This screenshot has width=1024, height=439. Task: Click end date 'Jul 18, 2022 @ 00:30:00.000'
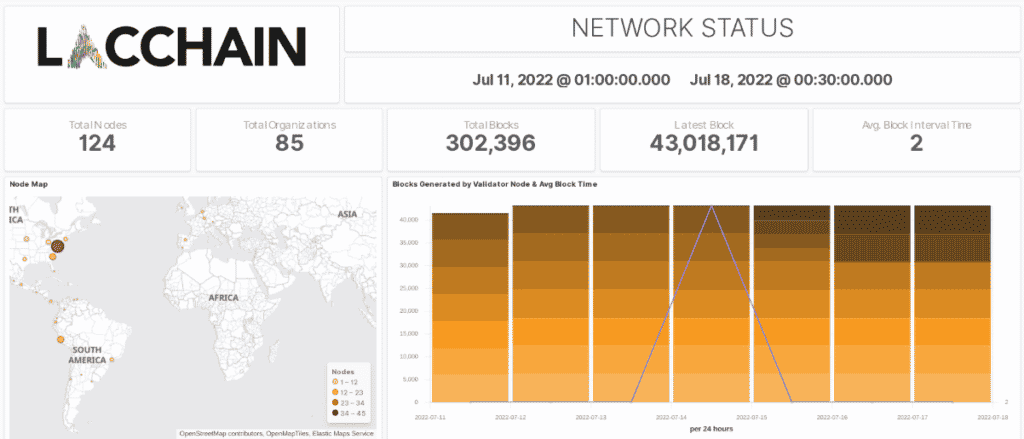pyautogui.click(x=791, y=80)
